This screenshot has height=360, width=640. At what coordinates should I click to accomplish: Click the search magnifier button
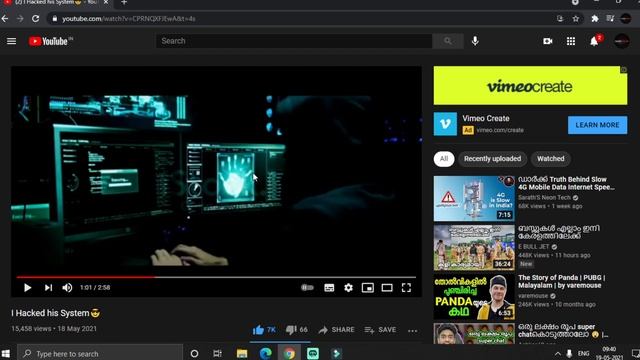[448, 41]
